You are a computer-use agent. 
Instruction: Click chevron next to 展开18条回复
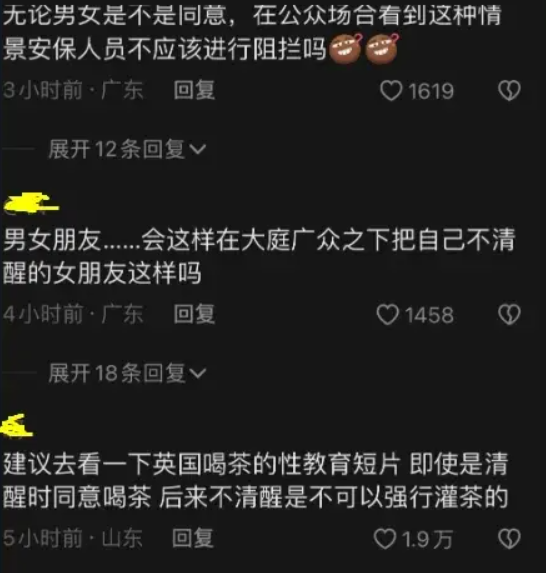[x=198, y=373]
